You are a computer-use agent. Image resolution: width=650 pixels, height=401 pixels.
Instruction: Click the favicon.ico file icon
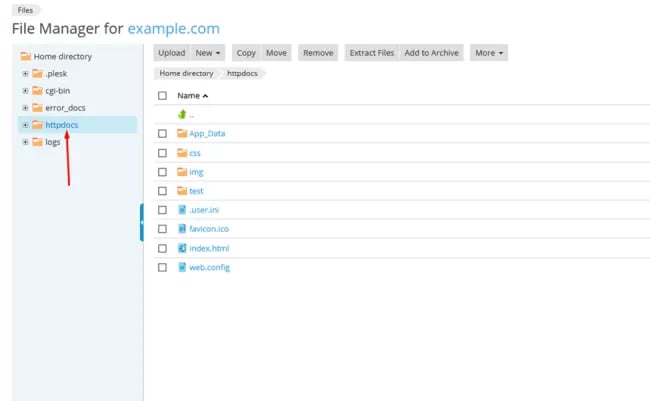click(x=182, y=229)
